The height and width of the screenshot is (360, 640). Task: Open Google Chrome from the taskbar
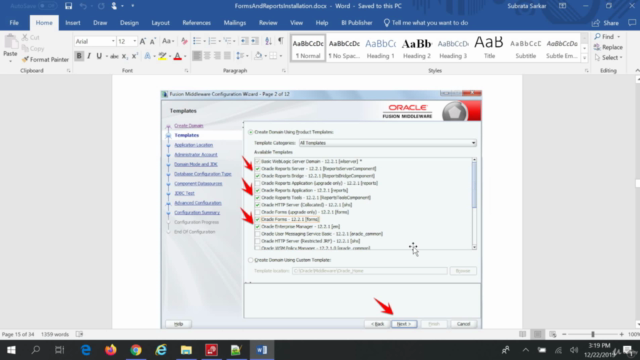tap(136, 350)
